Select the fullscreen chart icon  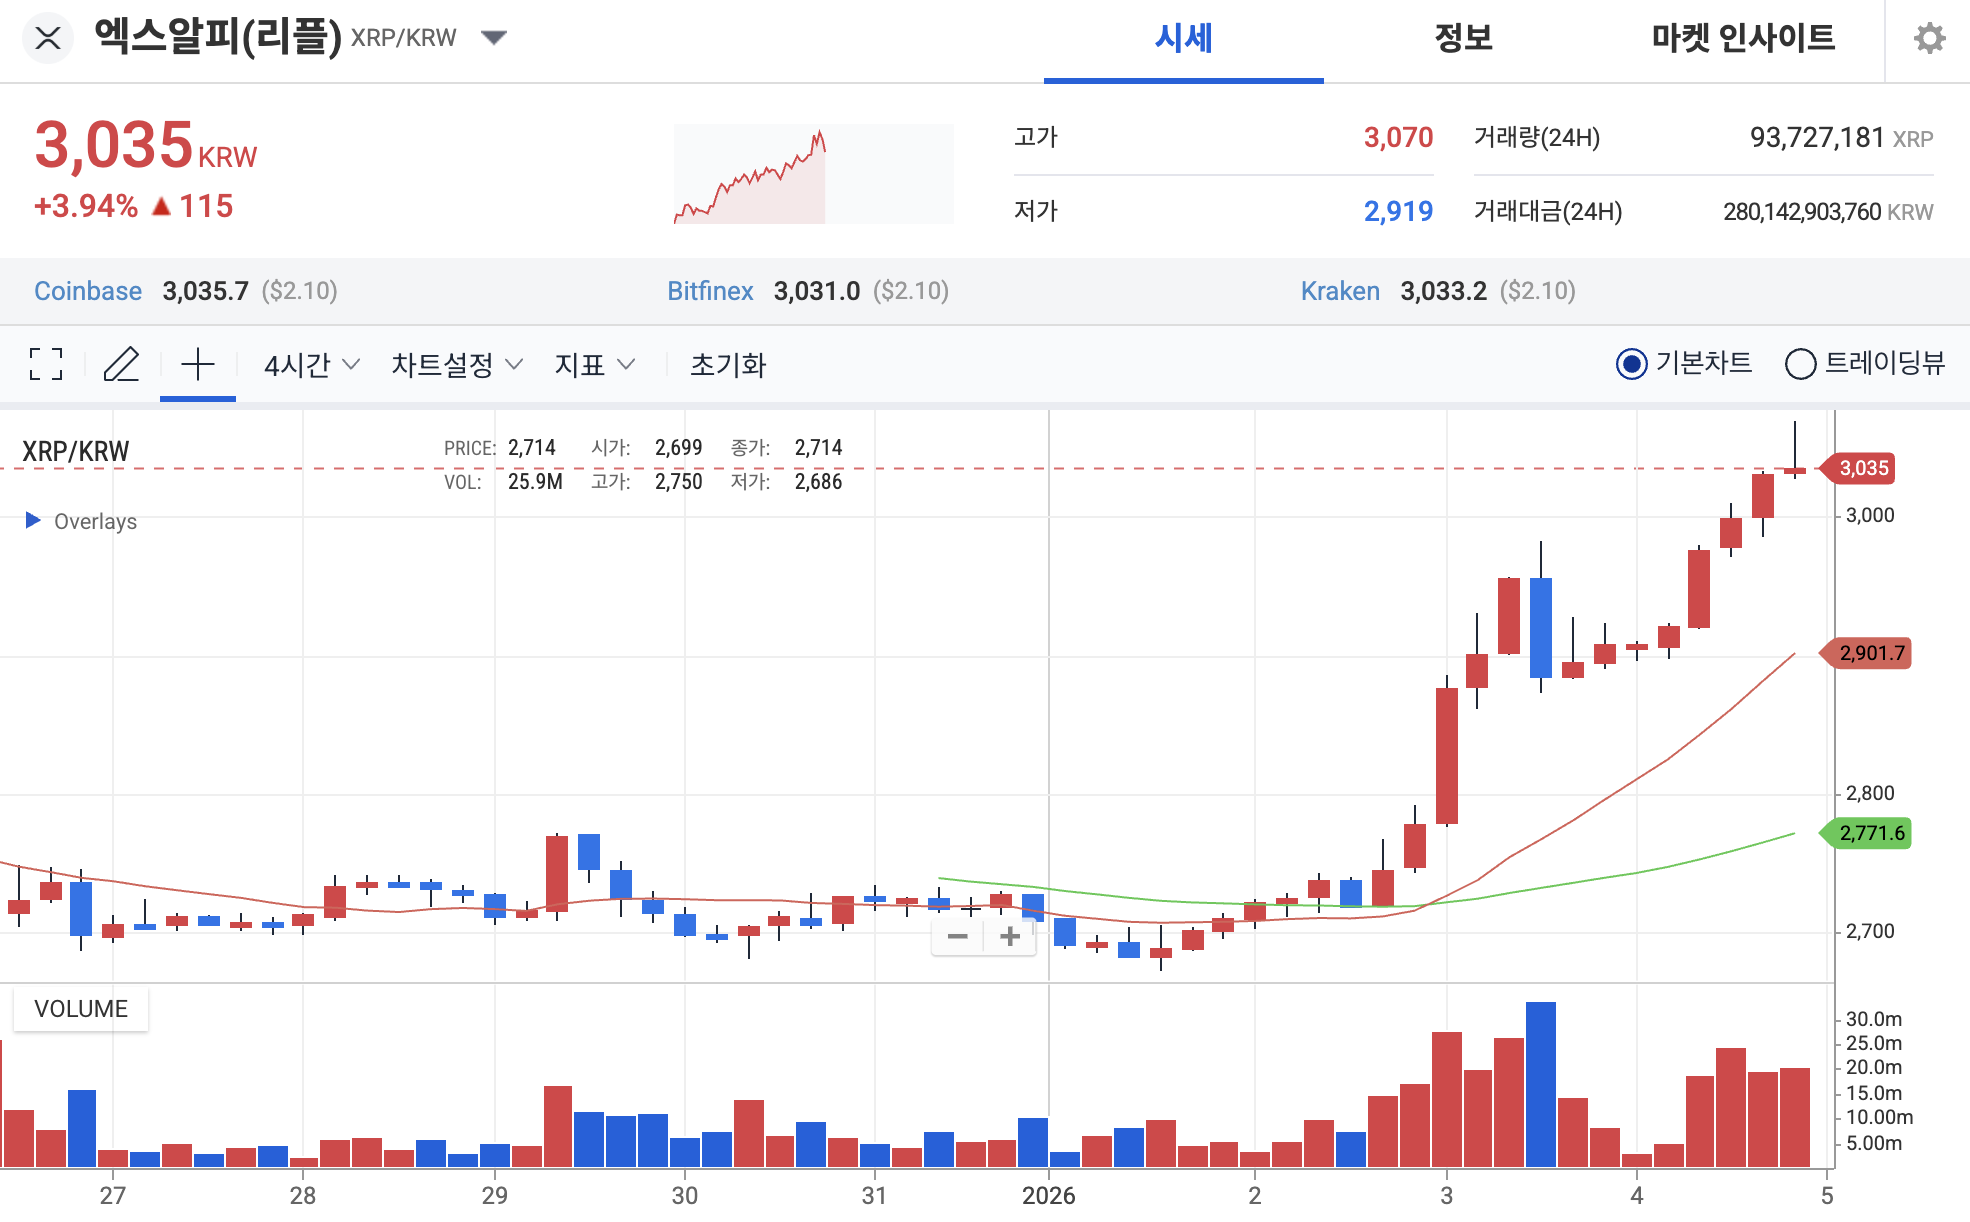(44, 365)
